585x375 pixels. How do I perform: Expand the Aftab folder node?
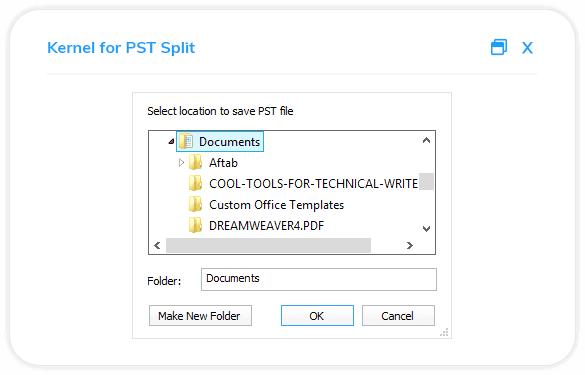pyautogui.click(x=181, y=163)
